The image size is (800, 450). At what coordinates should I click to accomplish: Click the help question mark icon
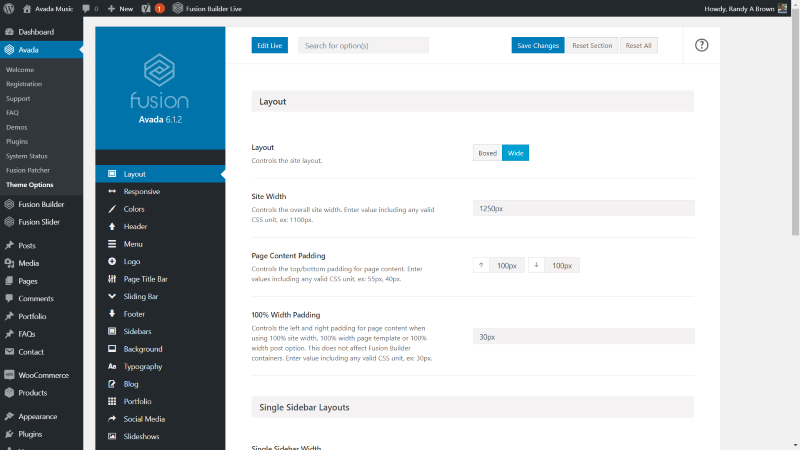point(702,45)
